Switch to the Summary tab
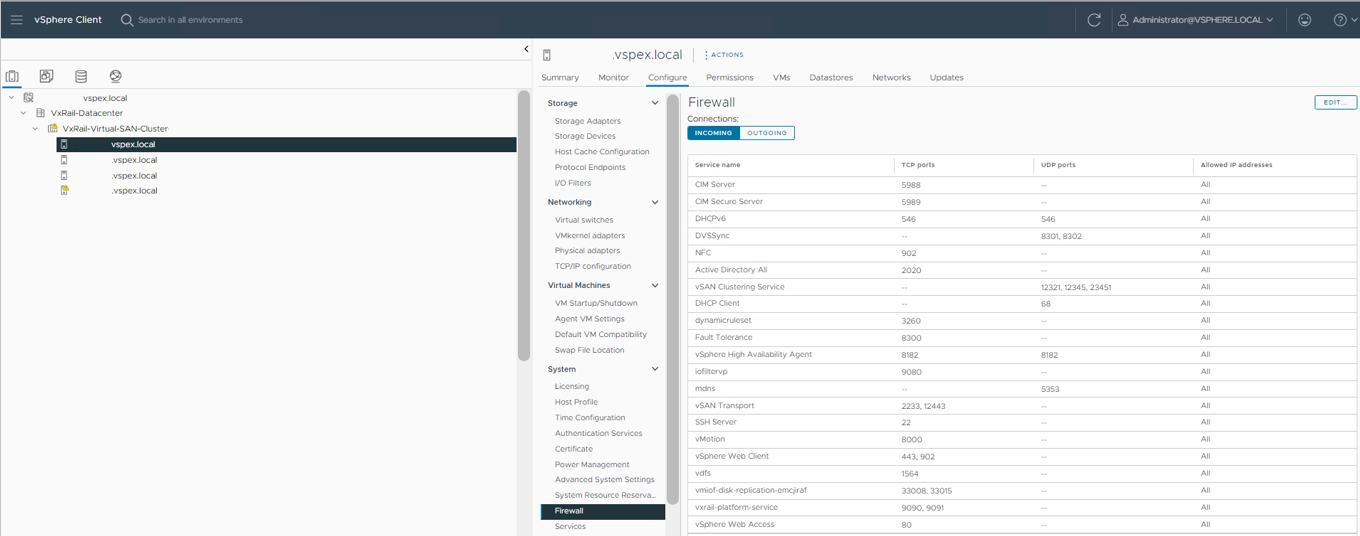The width and height of the screenshot is (1360, 536). tap(560, 77)
